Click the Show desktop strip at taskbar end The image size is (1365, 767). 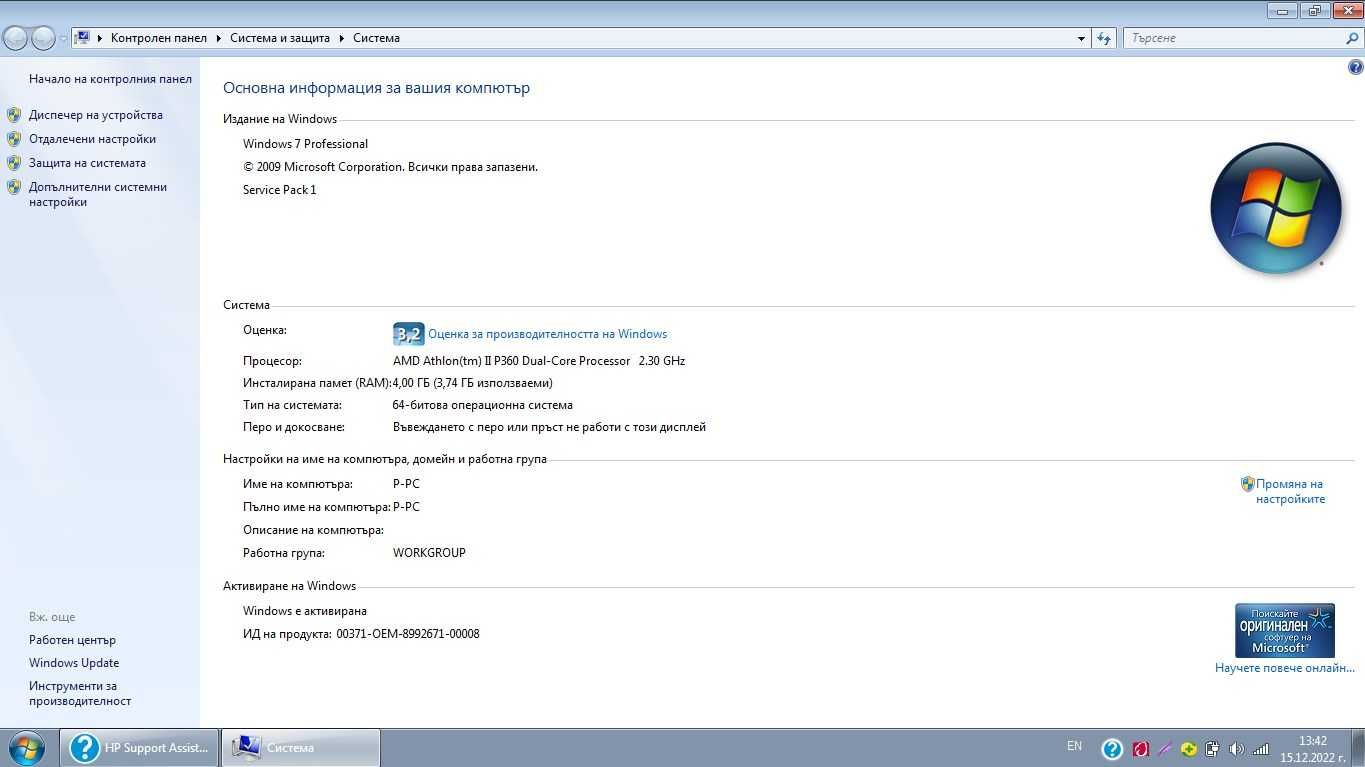1358,748
